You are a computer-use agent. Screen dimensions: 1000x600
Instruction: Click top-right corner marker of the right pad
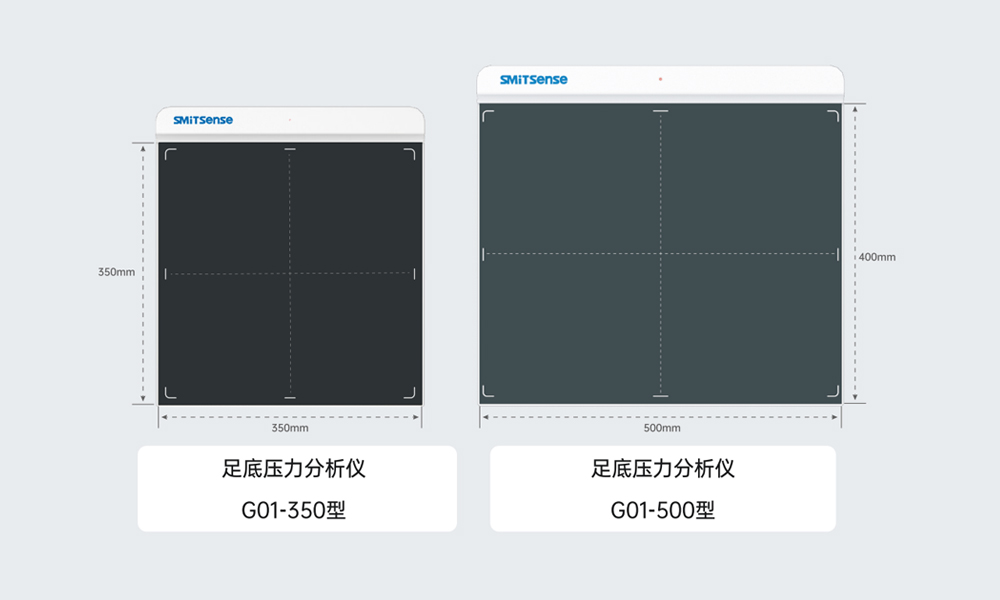click(833, 115)
